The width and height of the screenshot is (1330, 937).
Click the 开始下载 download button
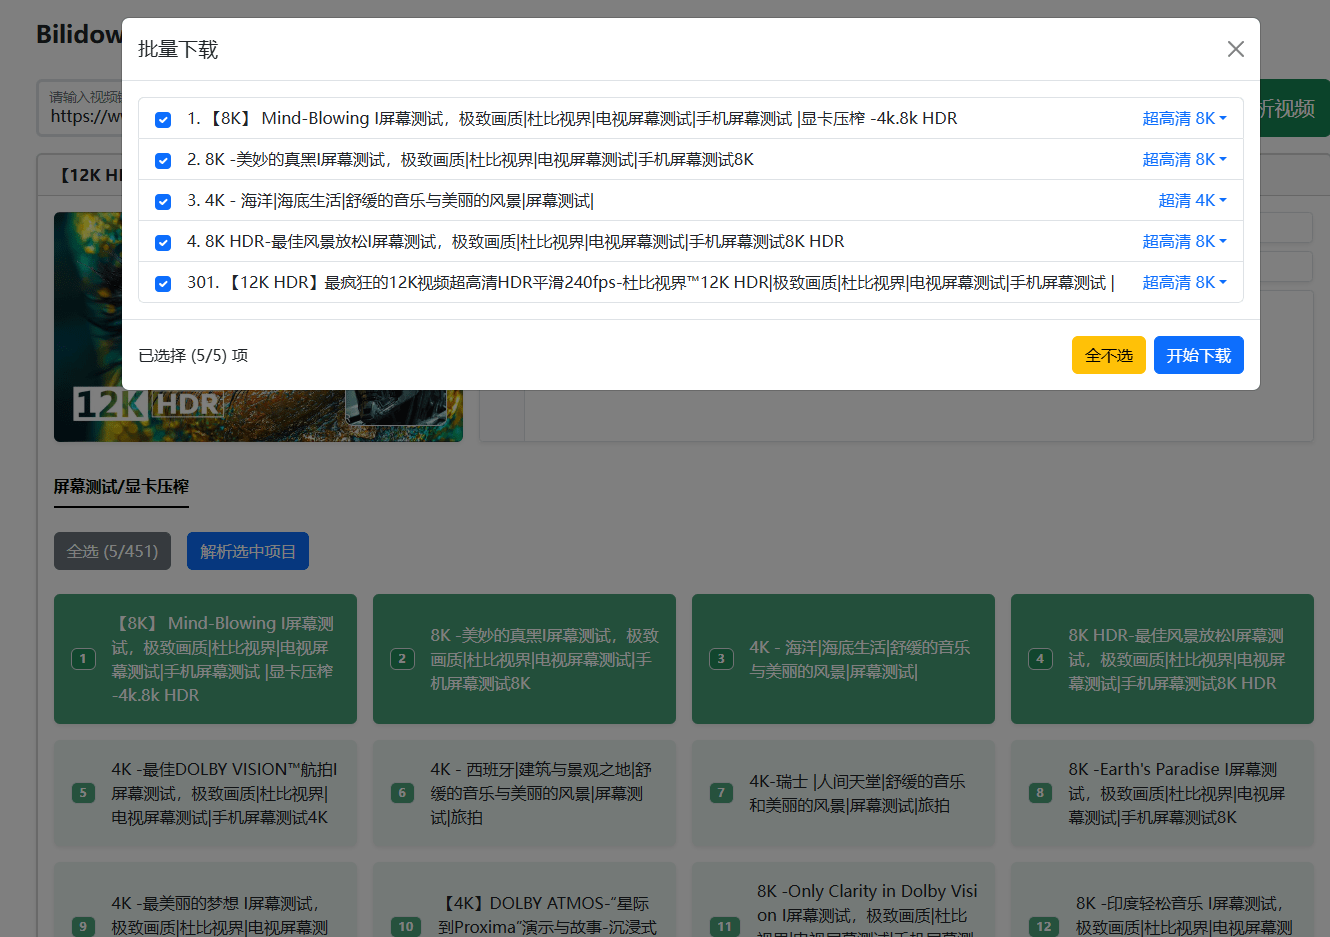[1198, 355]
